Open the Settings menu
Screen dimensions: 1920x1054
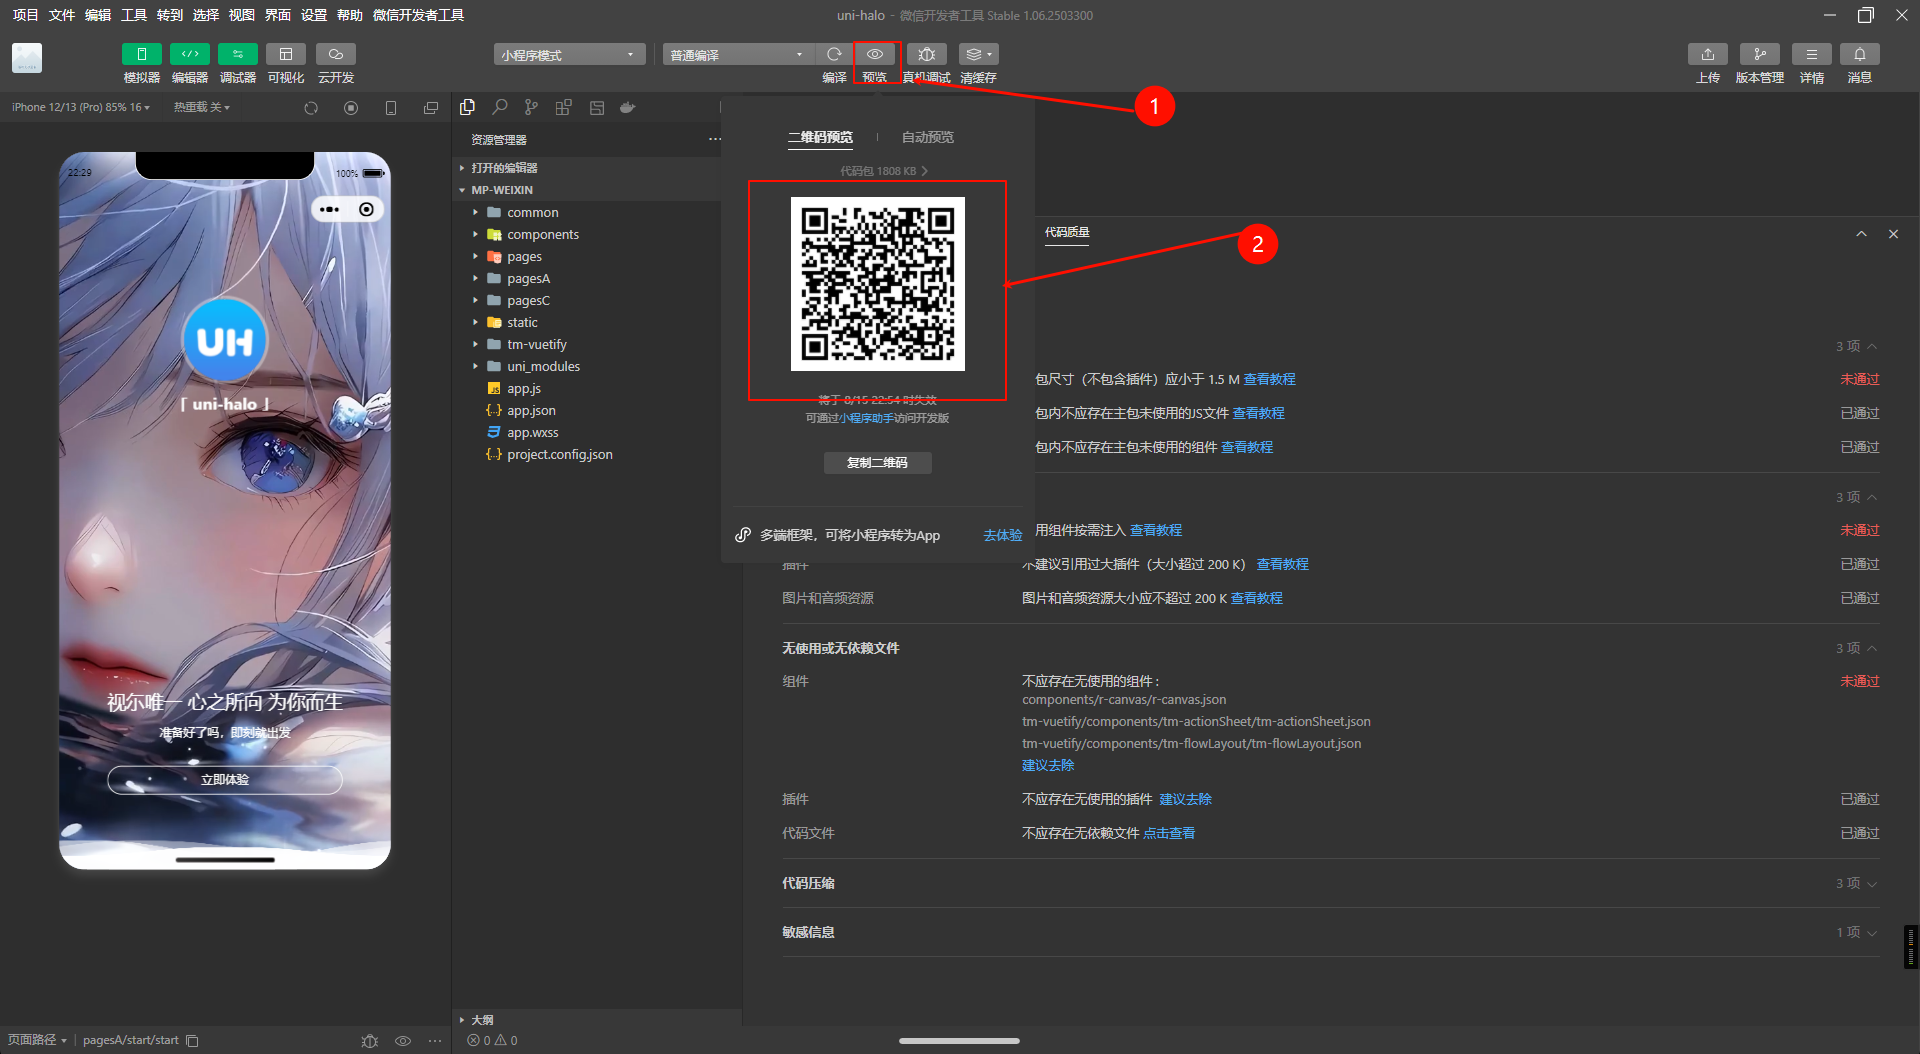point(313,15)
